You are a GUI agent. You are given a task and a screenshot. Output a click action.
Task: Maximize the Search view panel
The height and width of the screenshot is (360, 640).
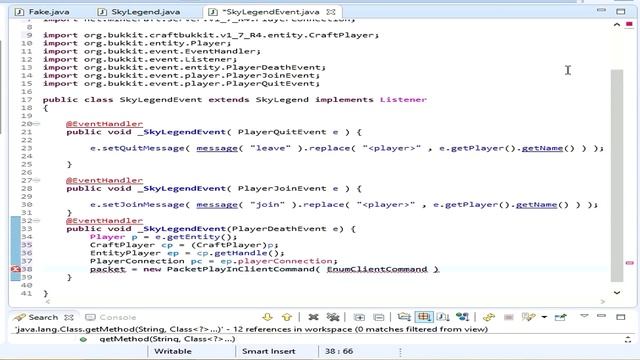pyautogui.click(x=621, y=317)
